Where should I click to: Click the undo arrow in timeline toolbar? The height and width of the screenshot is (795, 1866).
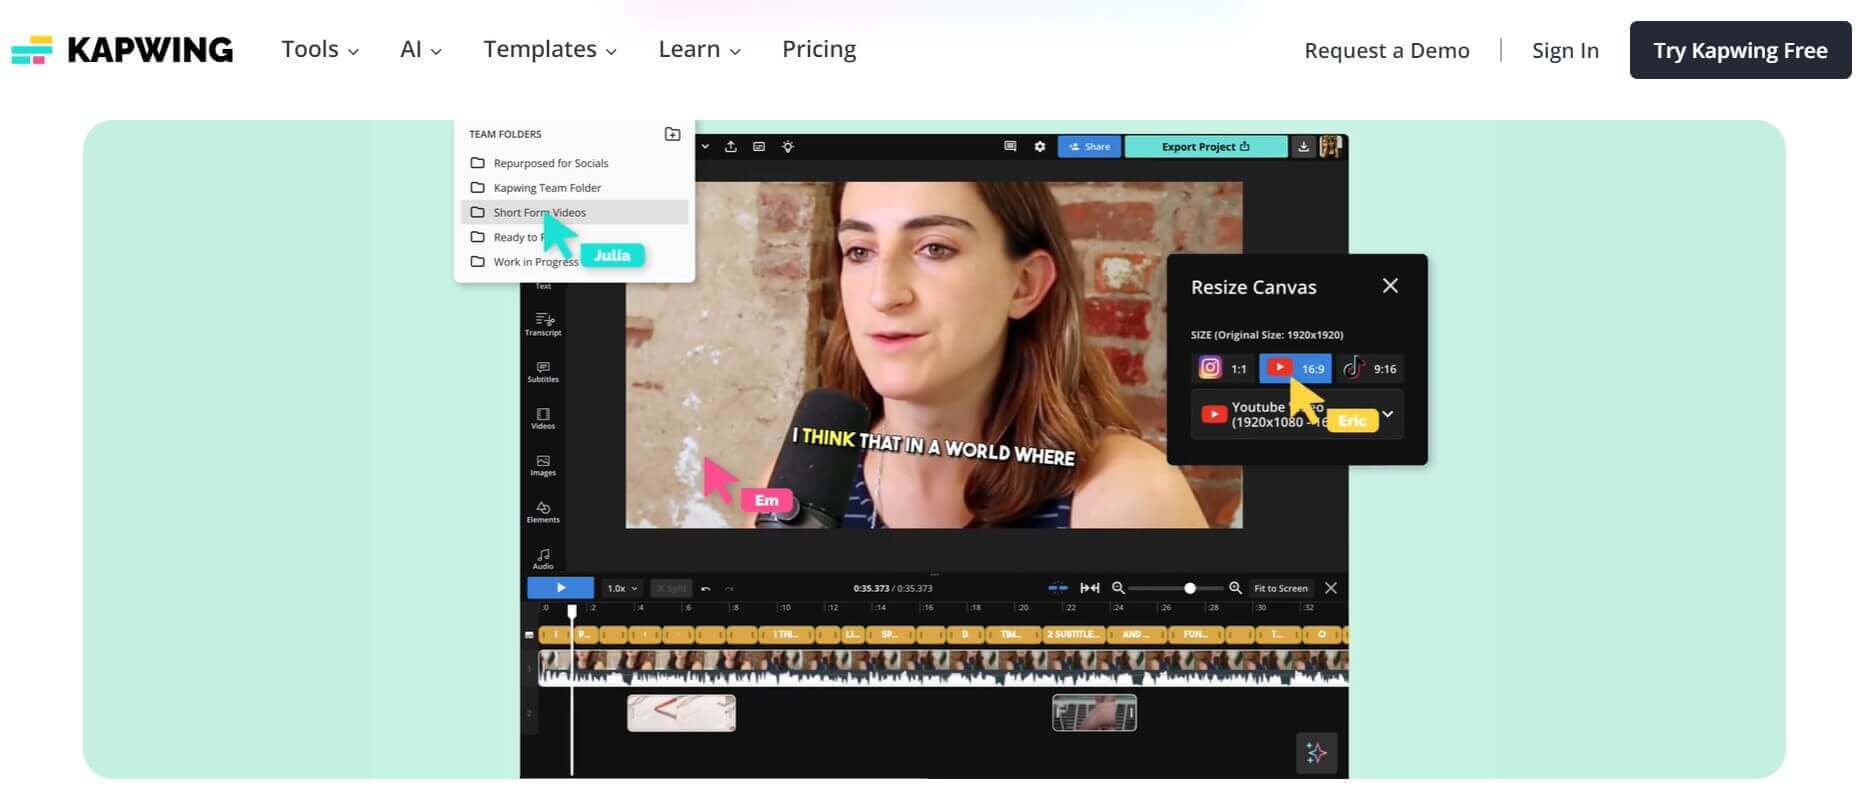pyautogui.click(x=706, y=589)
